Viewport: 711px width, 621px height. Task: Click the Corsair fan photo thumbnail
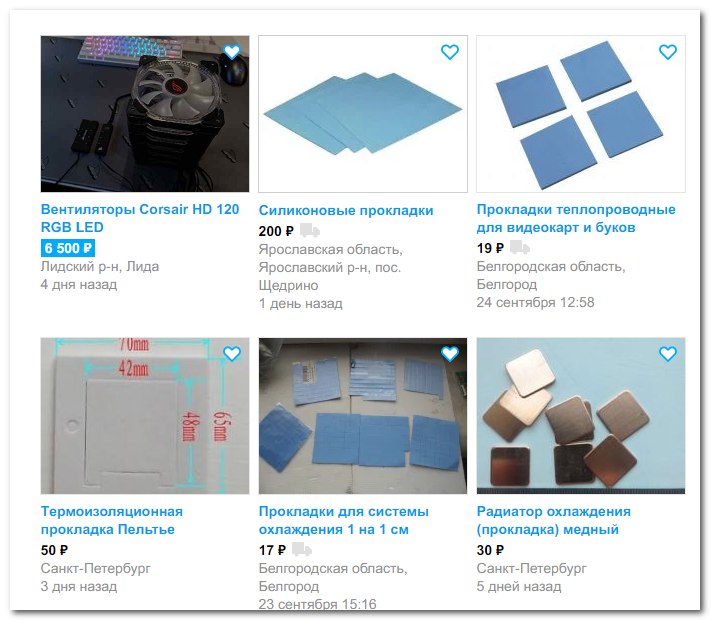[145, 114]
